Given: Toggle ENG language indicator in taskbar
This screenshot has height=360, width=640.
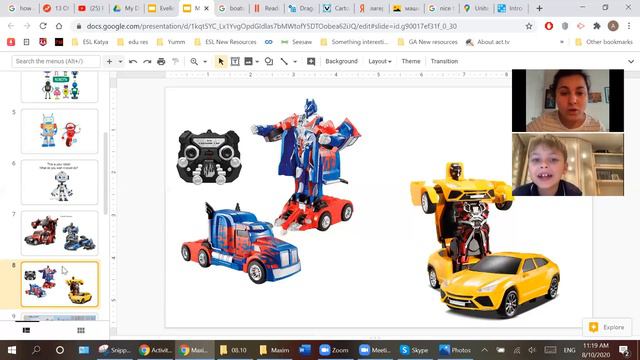Looking at the screenshot, I should (x=569, y=350).
